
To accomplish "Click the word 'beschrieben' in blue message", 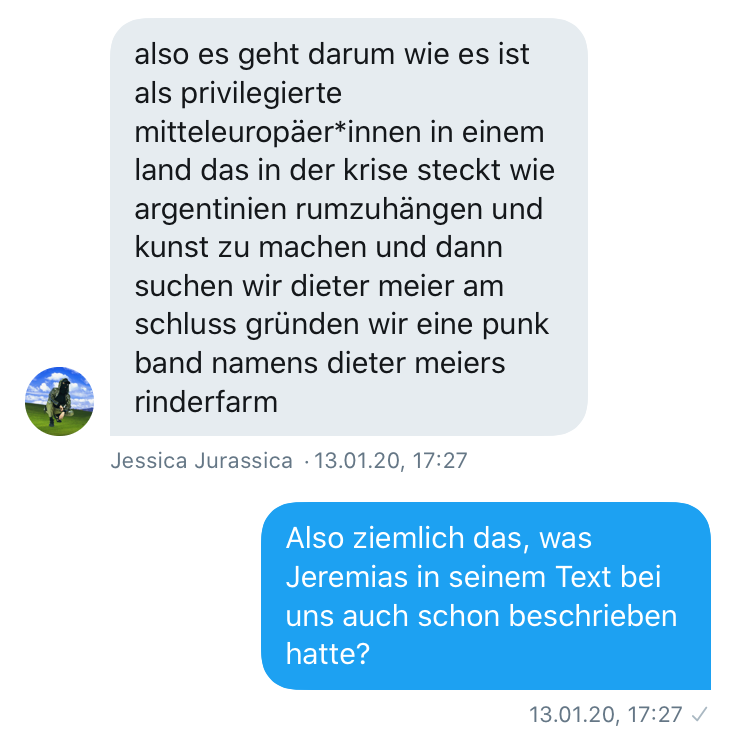I will tap(593, 616).
